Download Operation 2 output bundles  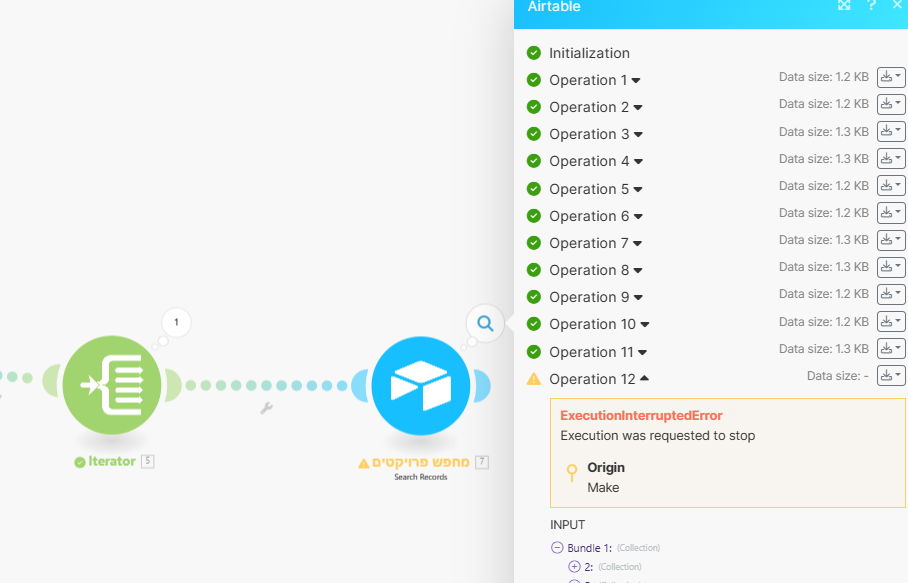pos(891,104)
